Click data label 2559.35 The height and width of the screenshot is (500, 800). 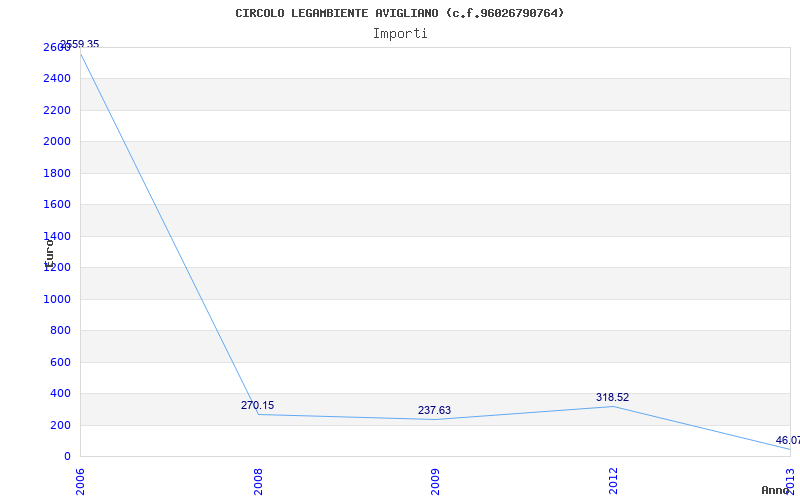[x=80, y=44]
